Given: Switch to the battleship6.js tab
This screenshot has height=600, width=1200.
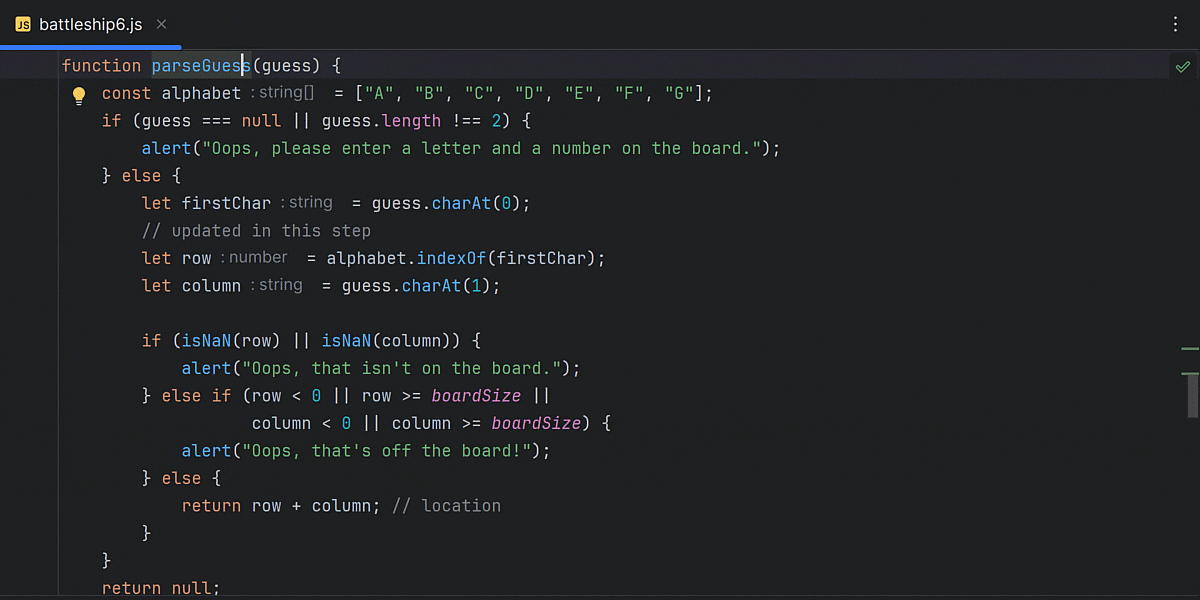Looking at the screenshot, I should click(x=90, y=25).
